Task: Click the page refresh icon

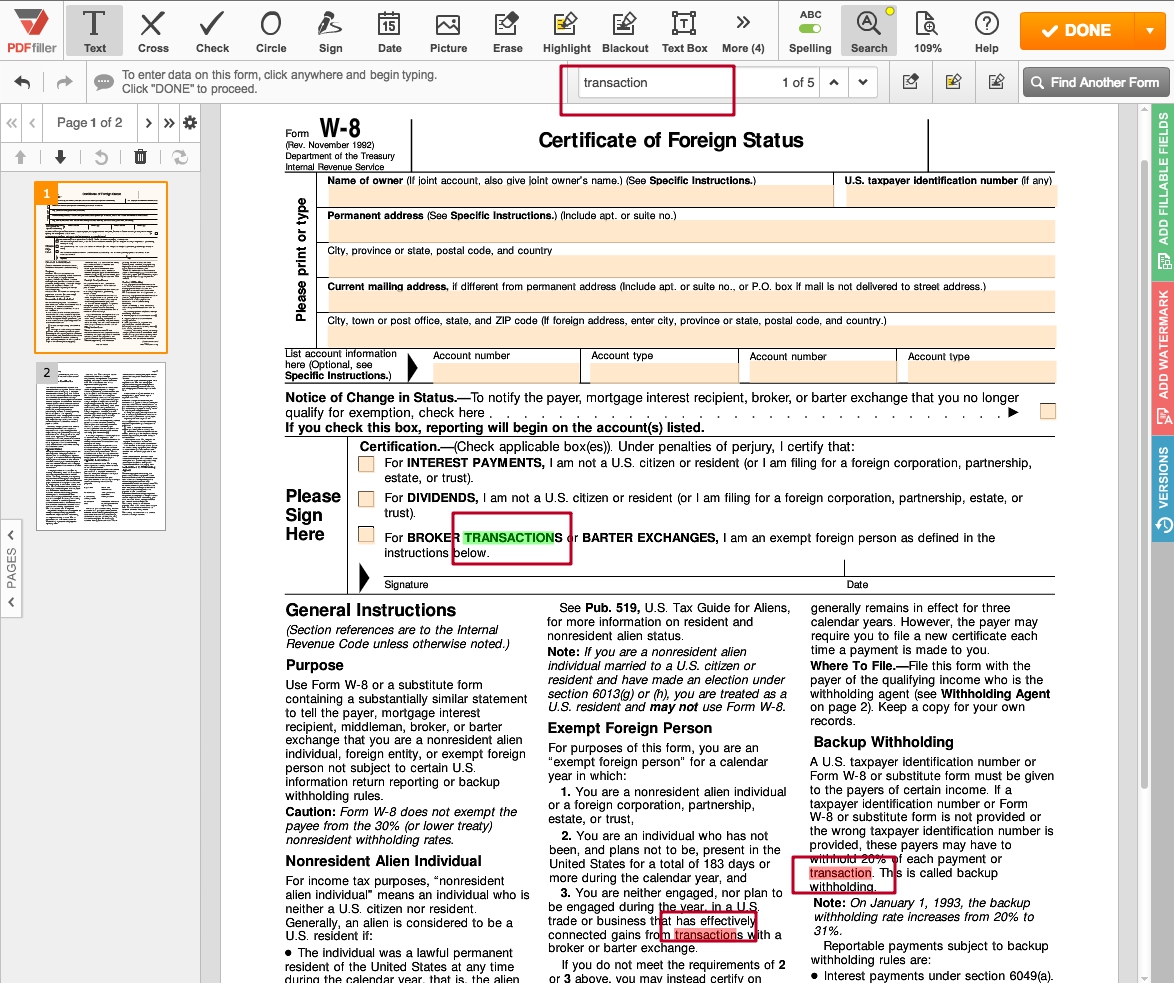Action: click(180, 157)
